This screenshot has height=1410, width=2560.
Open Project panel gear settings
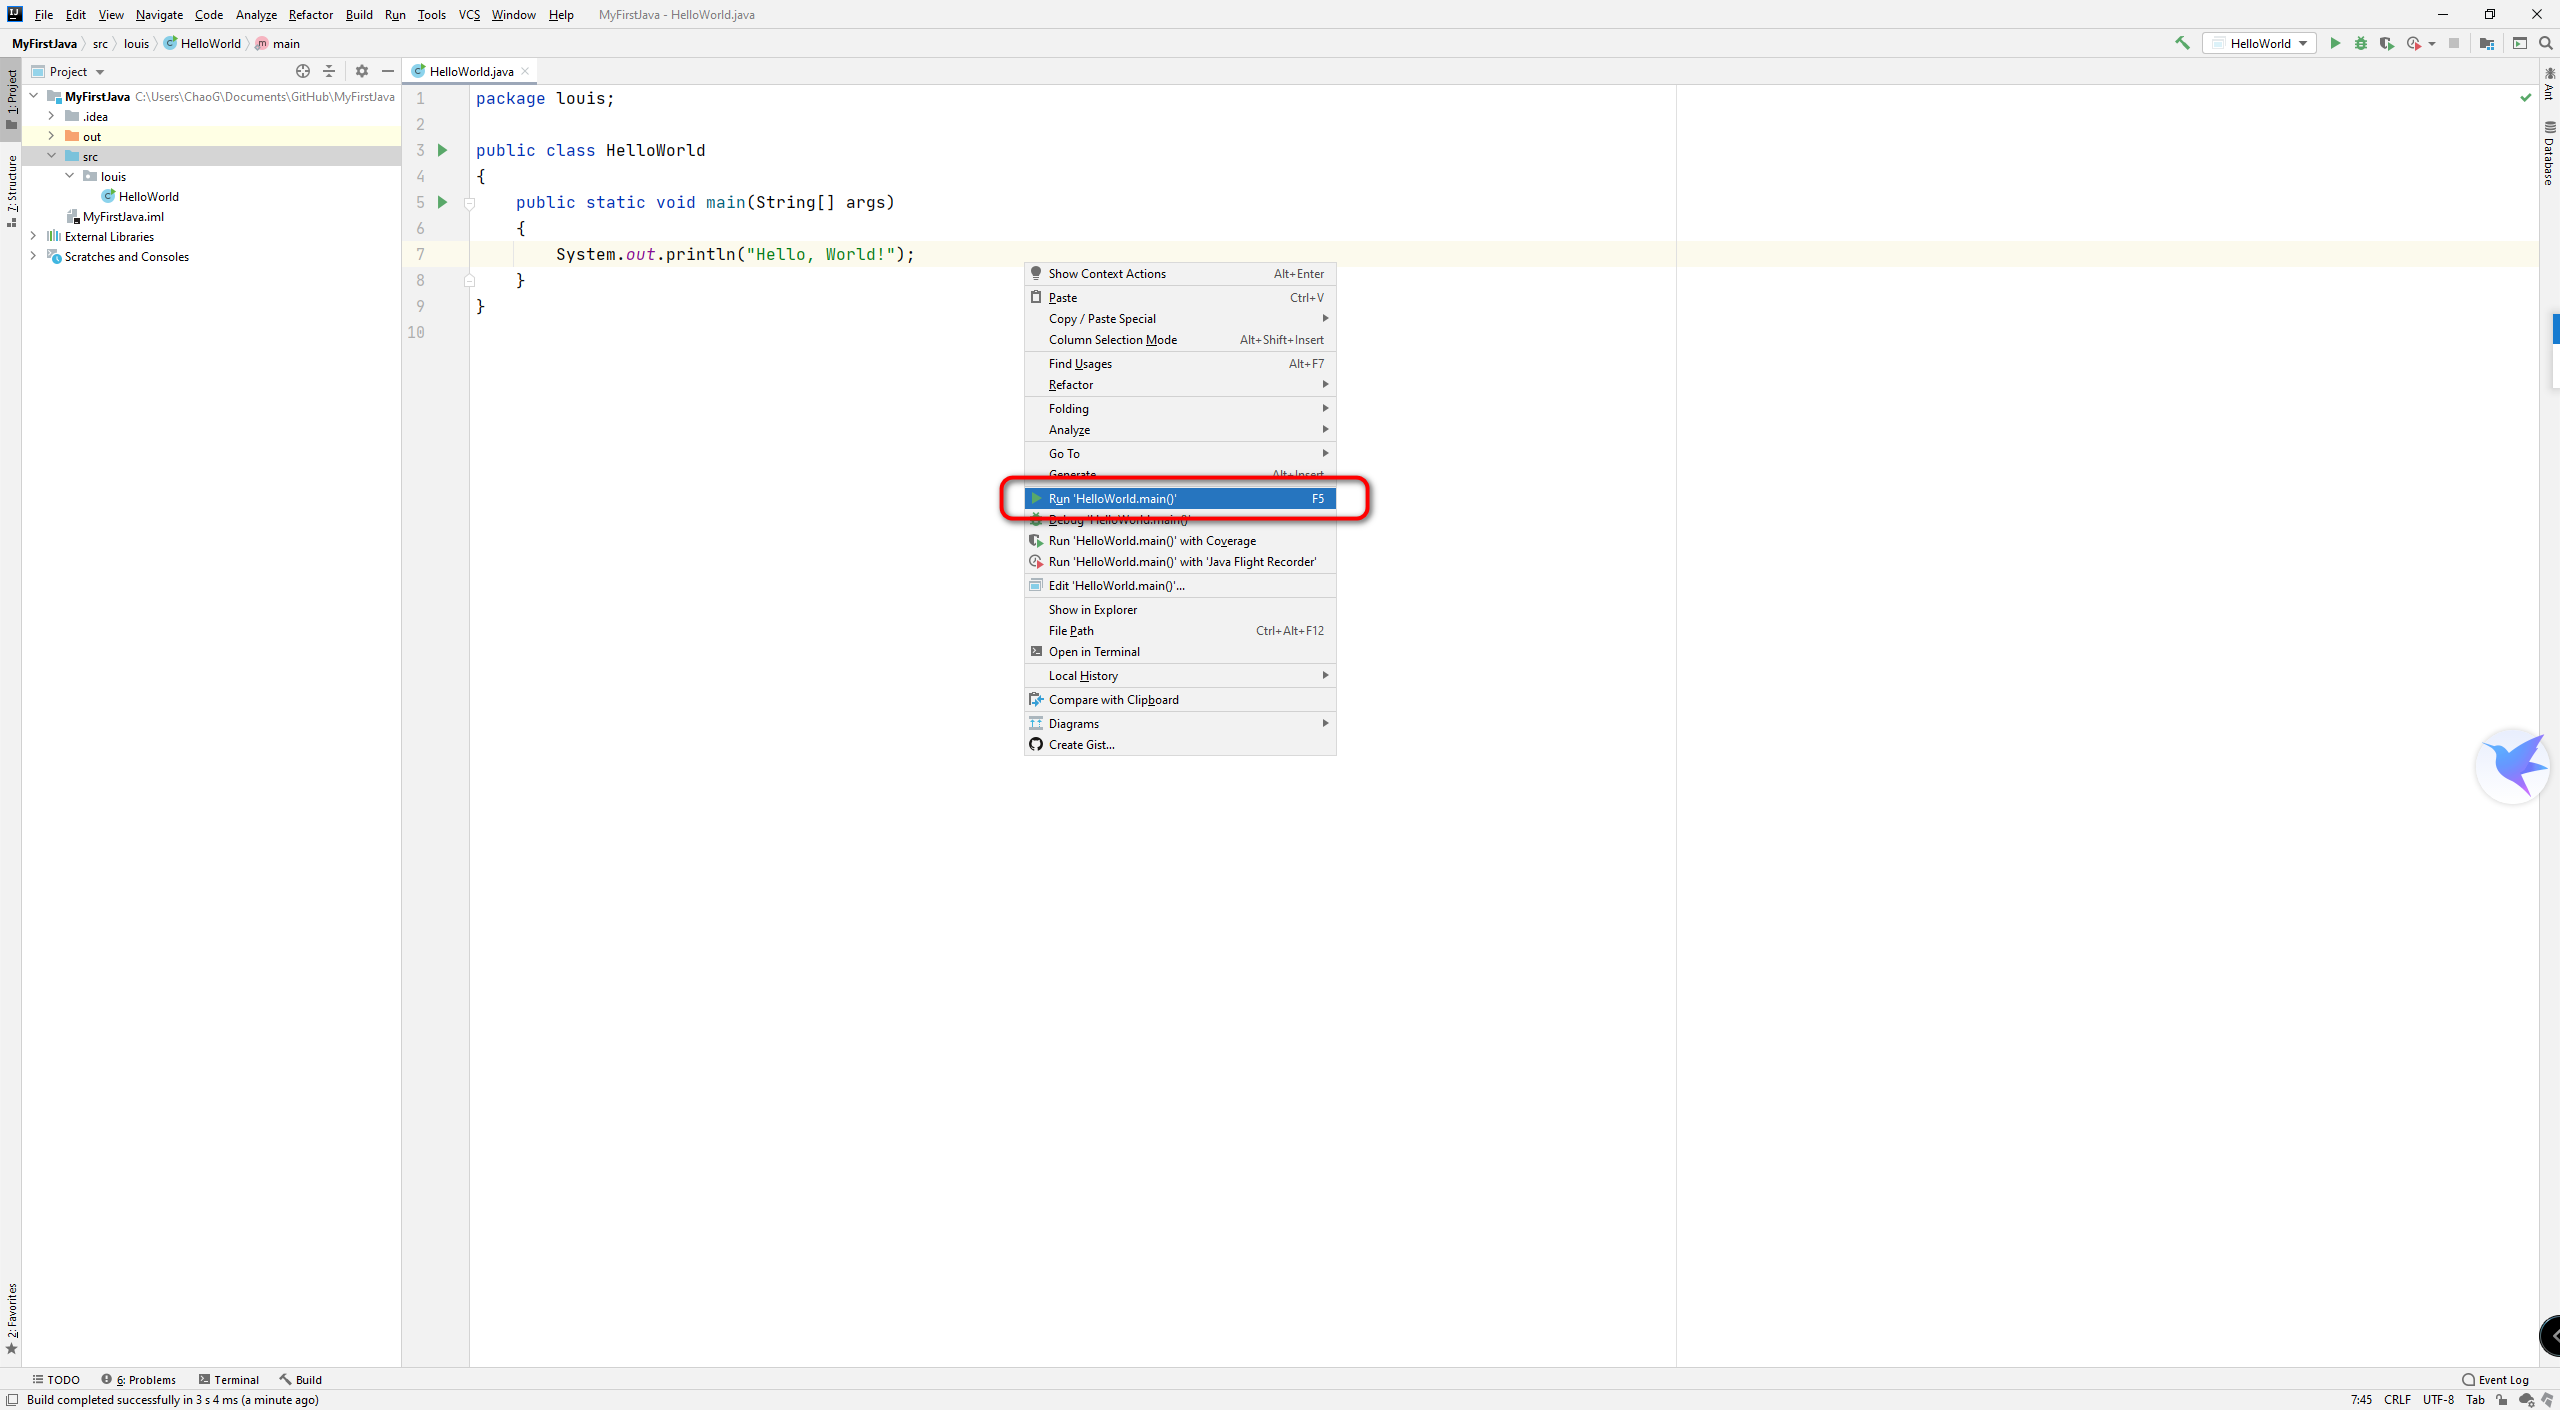pyautogui.click(x=362, y=71)
